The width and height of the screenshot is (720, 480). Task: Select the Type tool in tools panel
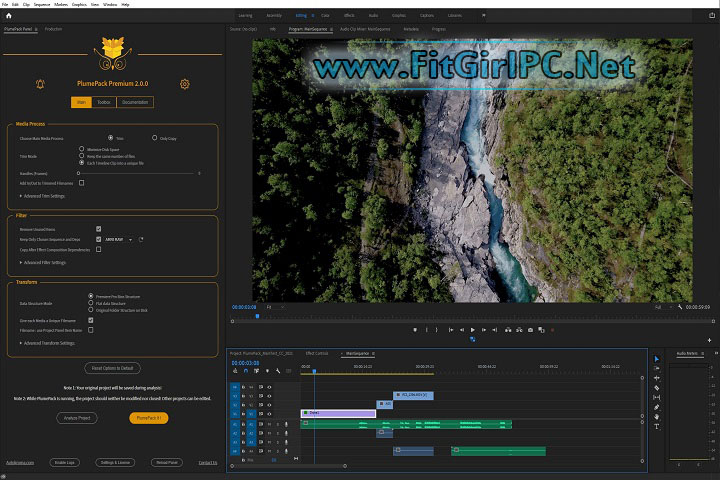(x=657, y=426)
